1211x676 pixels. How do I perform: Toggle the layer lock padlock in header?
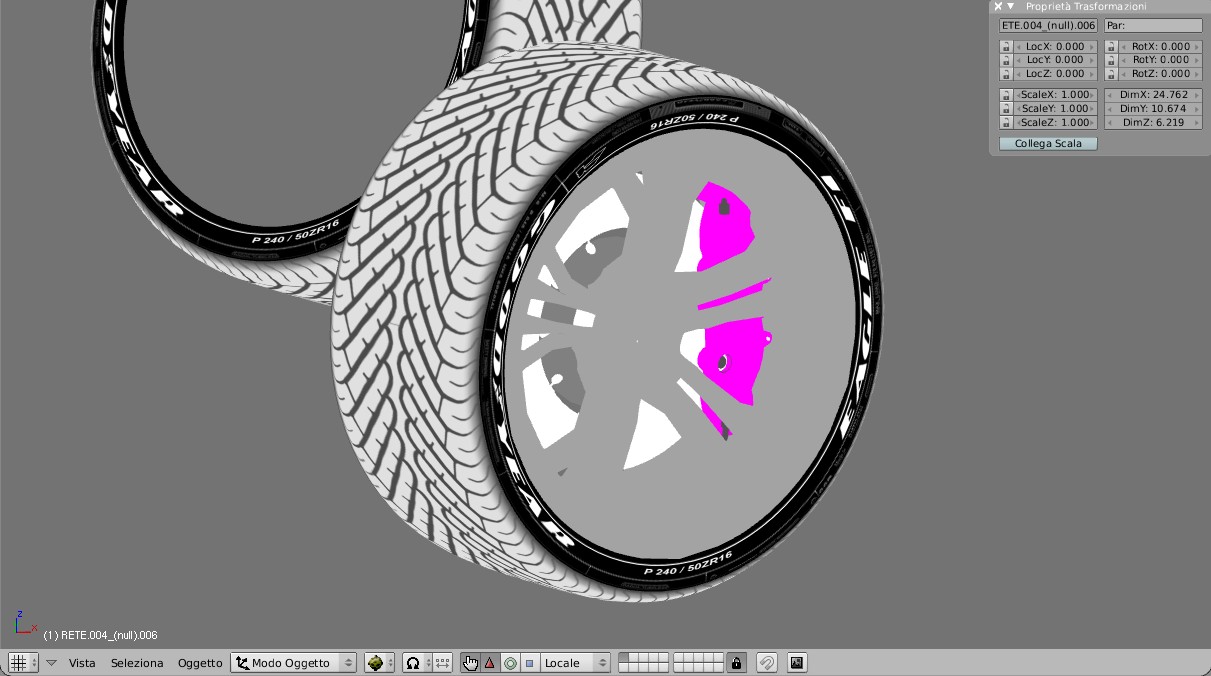pos(737,662)
